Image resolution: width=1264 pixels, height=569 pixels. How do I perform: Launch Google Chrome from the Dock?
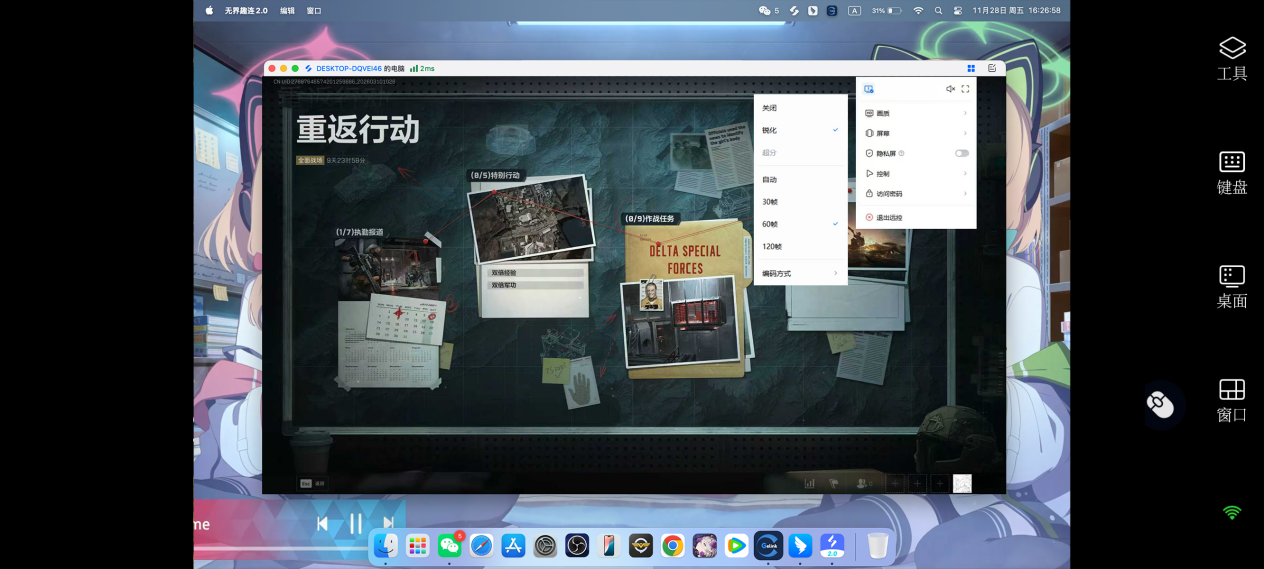tap(673, 545)
